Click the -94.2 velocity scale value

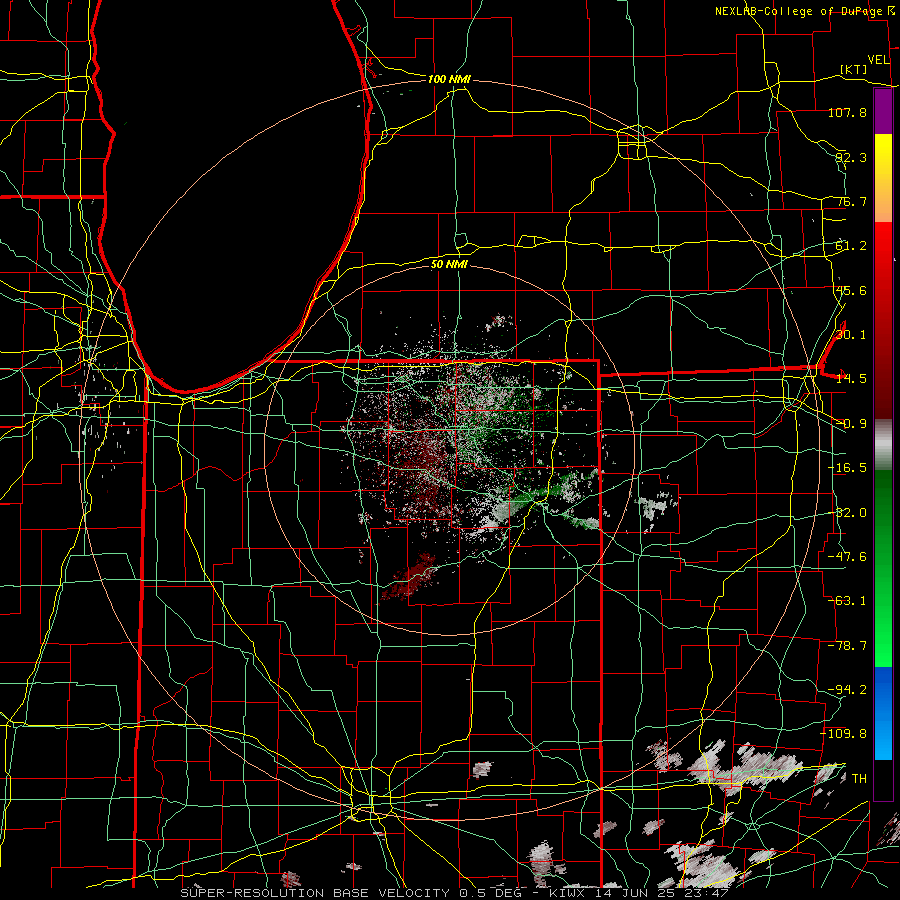(x=847, y=690)
